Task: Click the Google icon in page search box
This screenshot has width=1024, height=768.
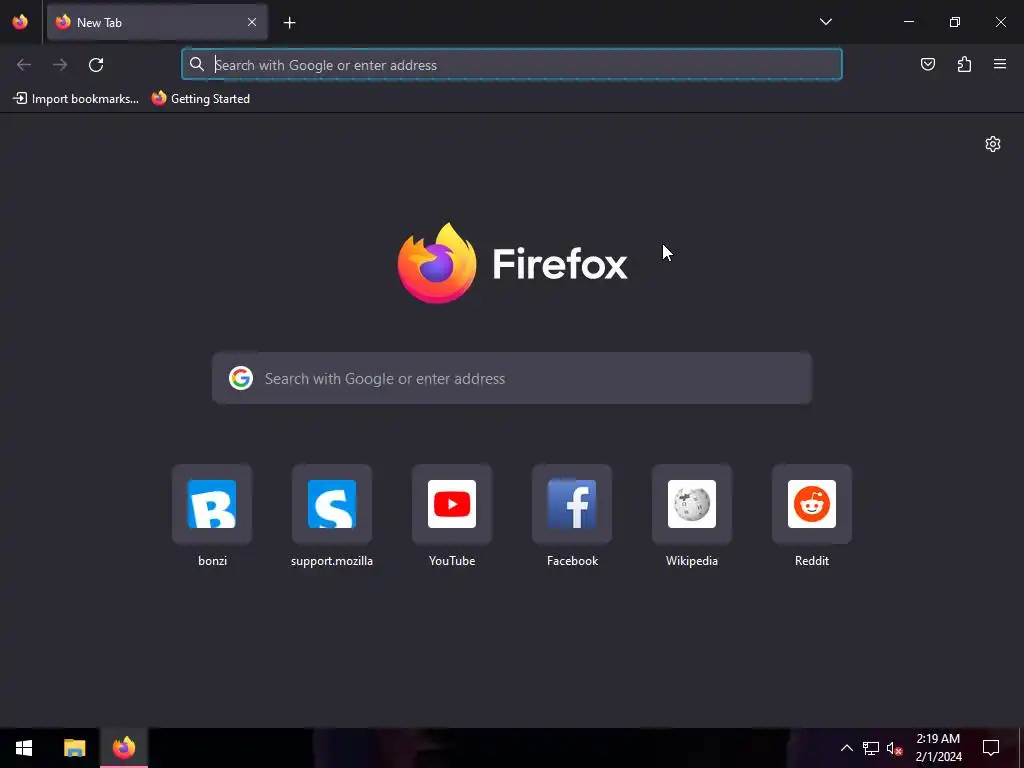Action: (x=241, y=378)
